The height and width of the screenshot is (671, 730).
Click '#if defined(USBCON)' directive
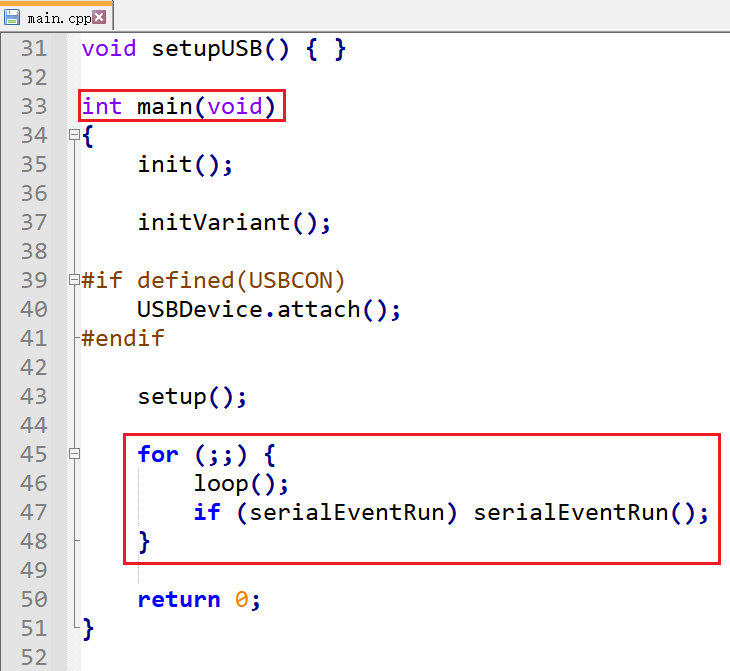pos(213,281)
